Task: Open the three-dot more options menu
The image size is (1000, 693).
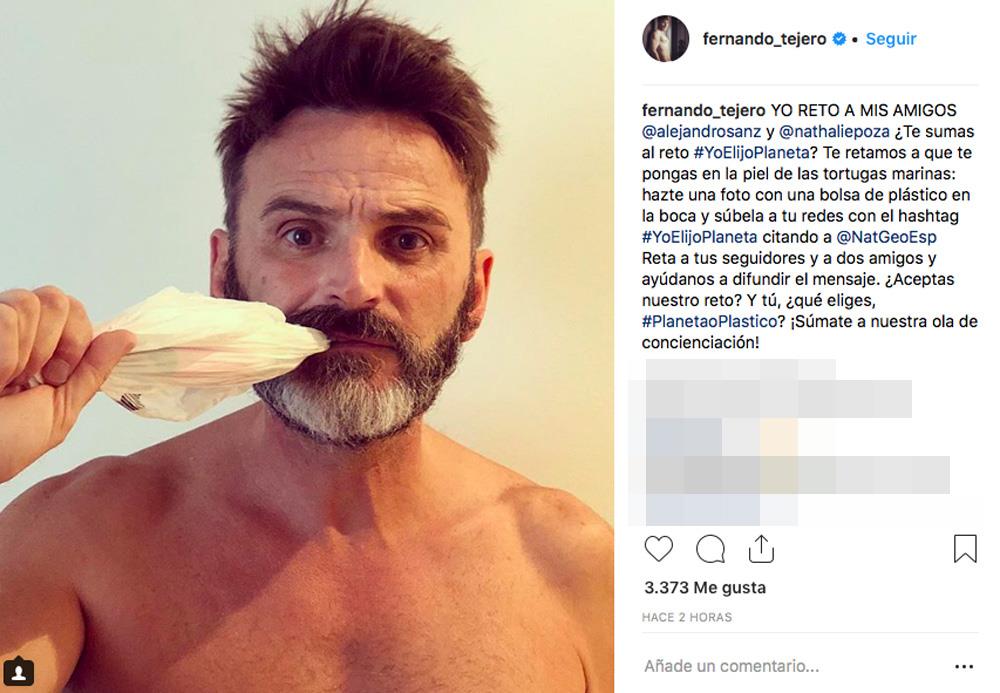Action: (x=964, y=667)
